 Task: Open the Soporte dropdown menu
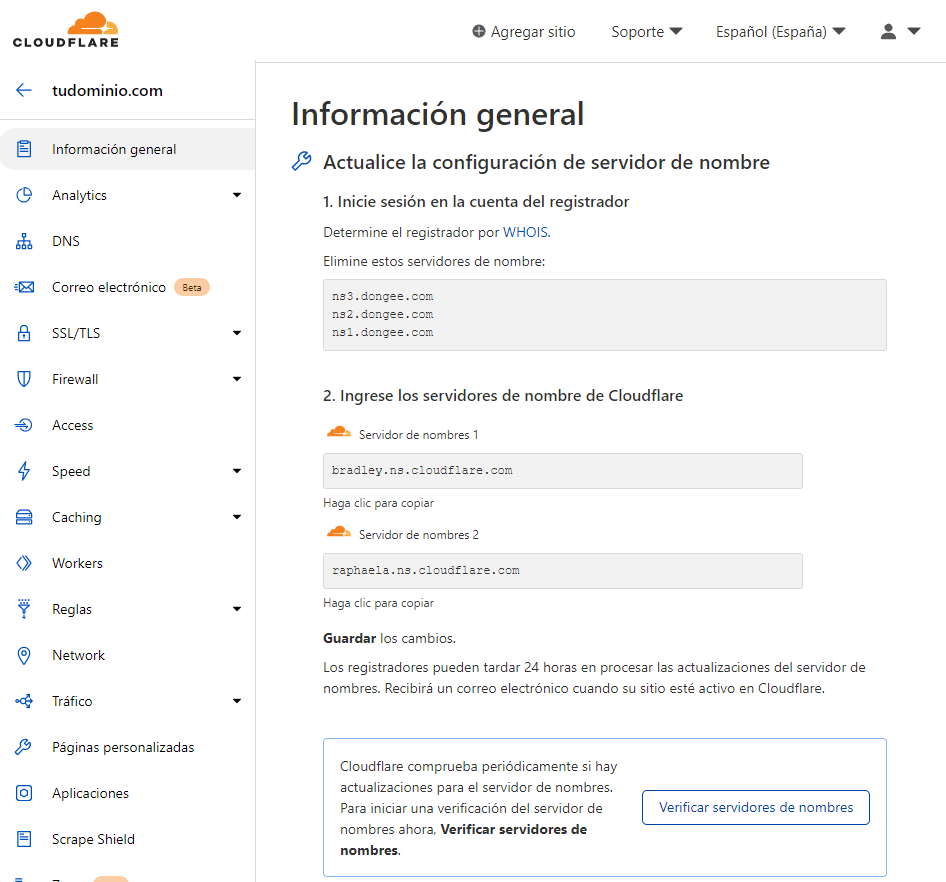(x=646, y=31)
